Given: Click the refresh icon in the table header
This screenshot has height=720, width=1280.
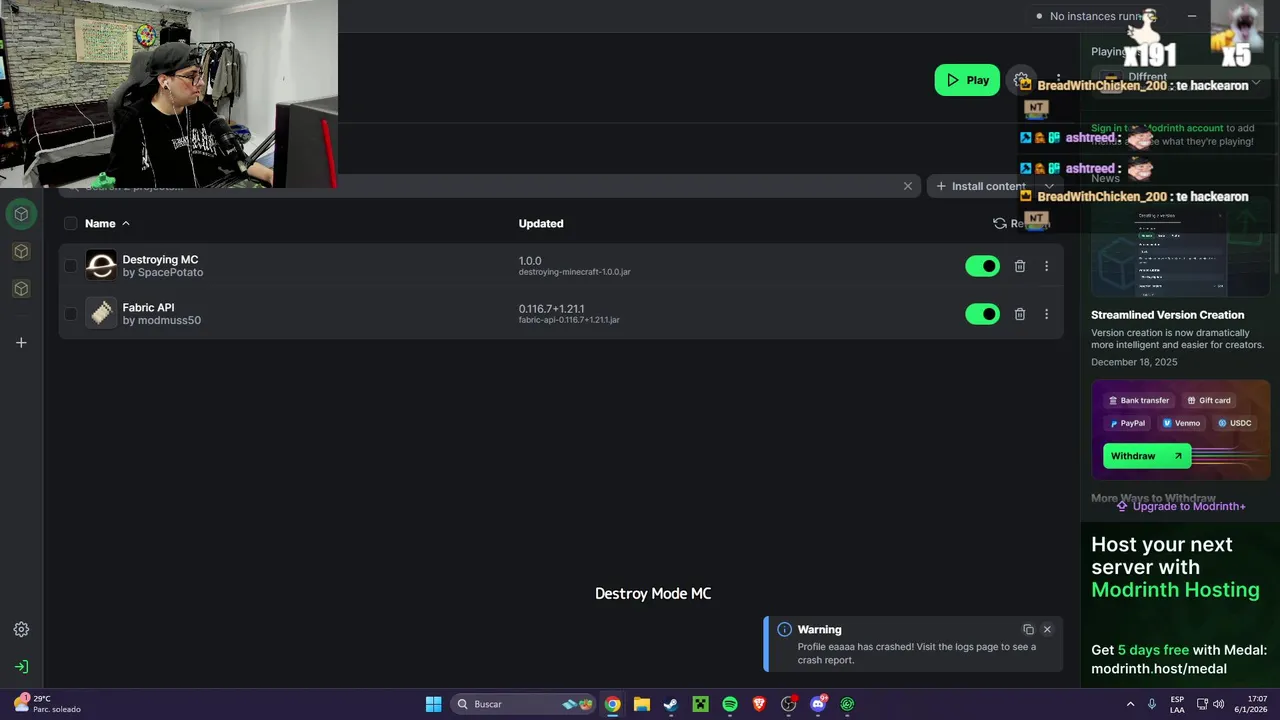Looking at the screenshot, I should point(1000,224).
